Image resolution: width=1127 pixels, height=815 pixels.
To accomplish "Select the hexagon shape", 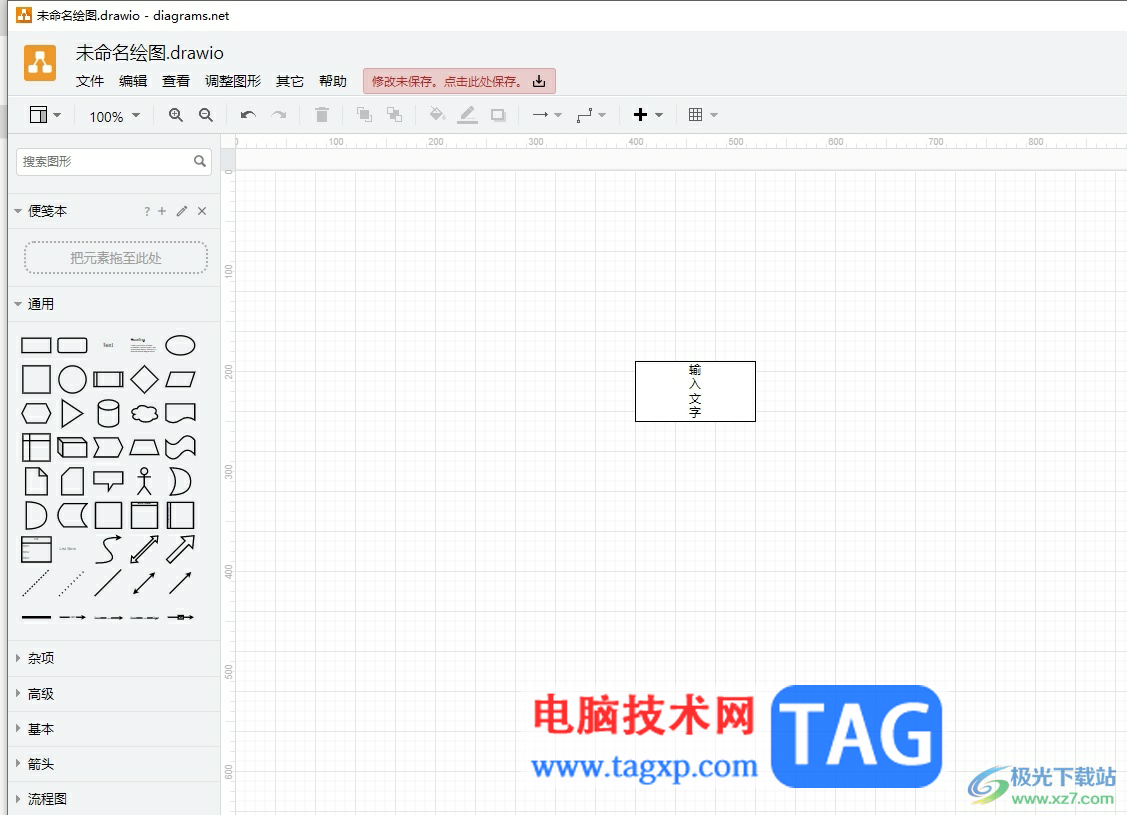I will coord(36,414).
